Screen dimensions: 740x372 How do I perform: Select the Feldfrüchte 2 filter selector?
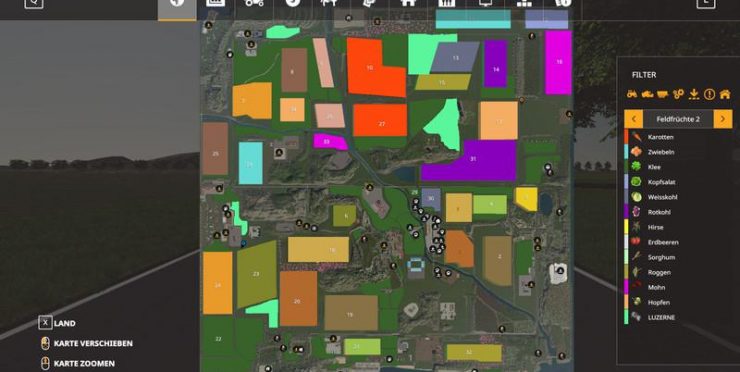pyautogui.click(x=678, y=119)
